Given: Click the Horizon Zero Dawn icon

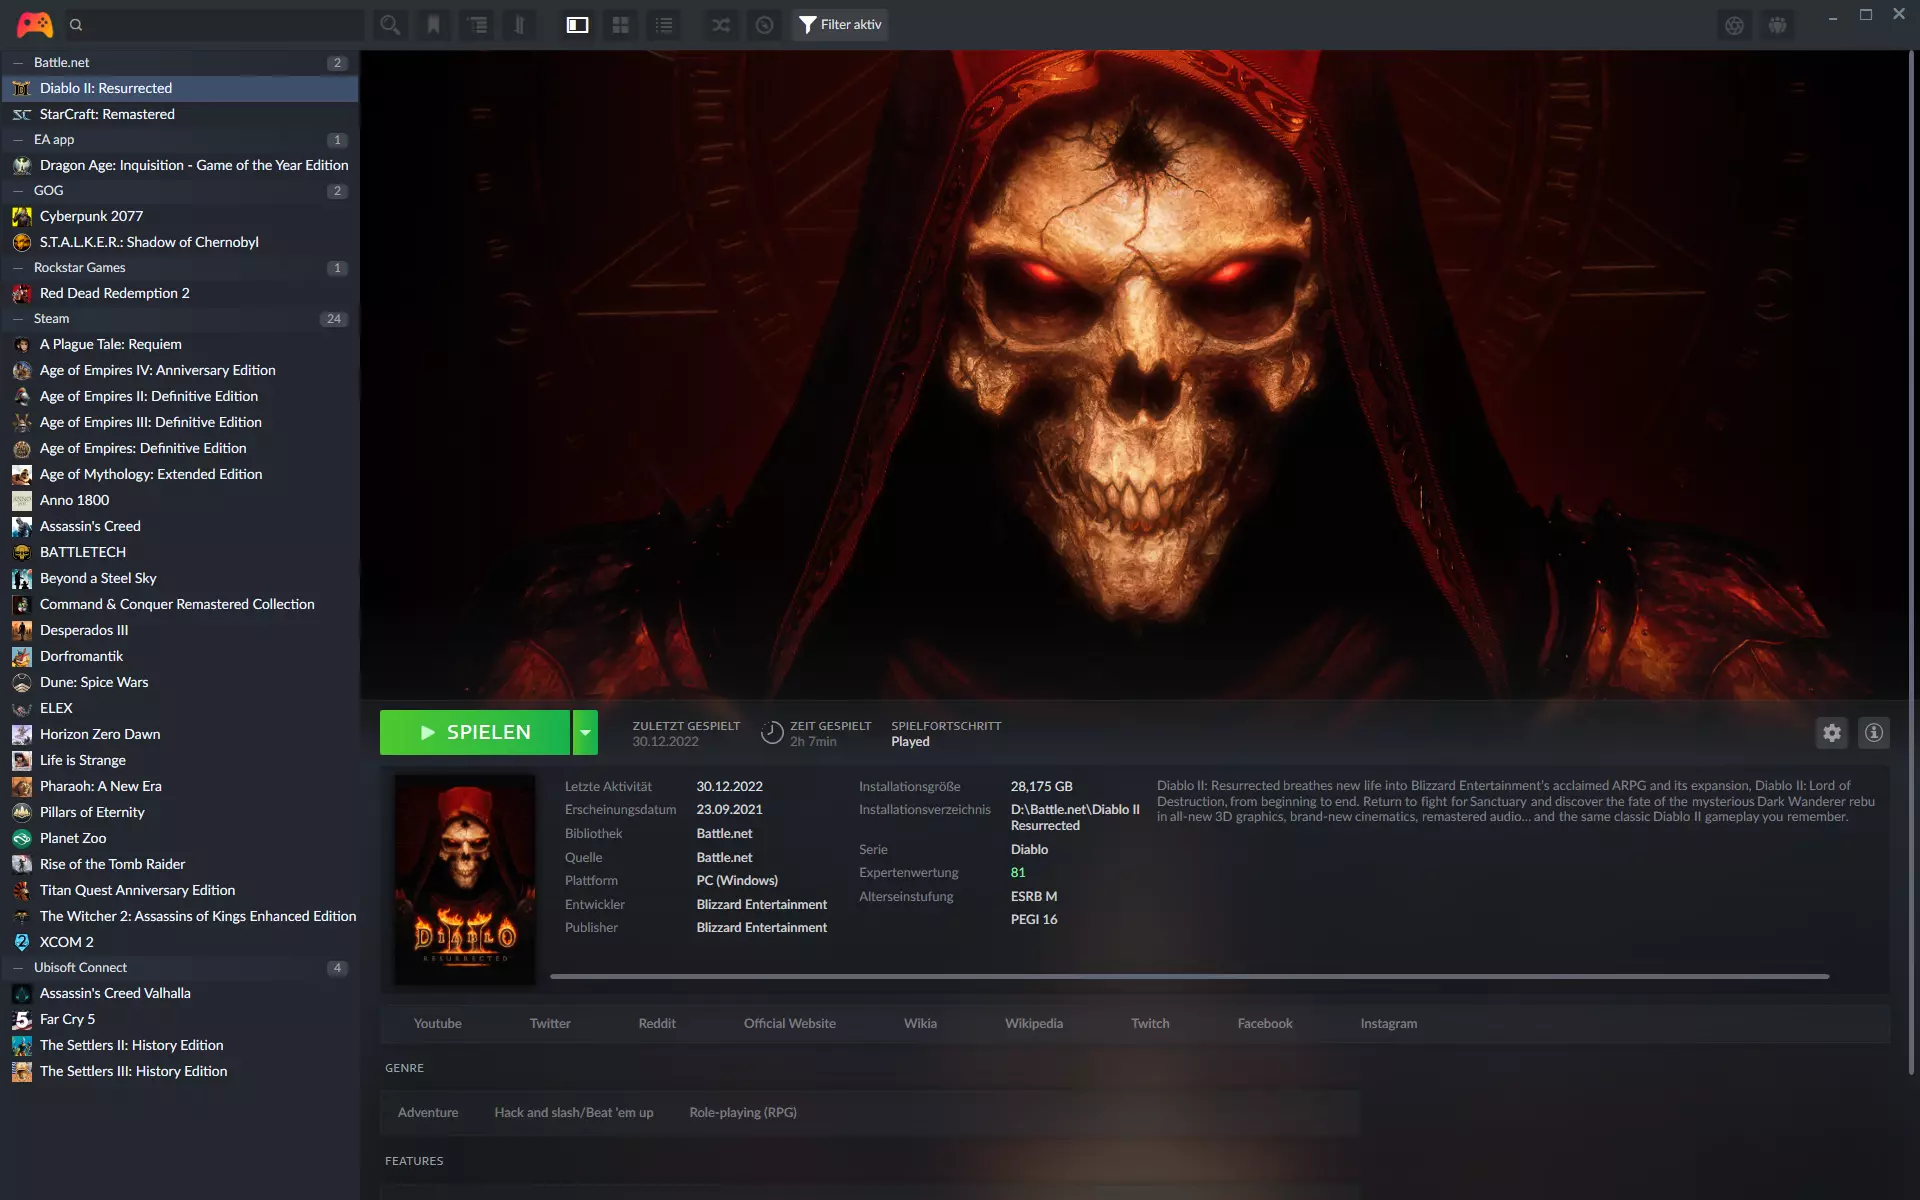Looking at the screenshot, I should 22,734.
